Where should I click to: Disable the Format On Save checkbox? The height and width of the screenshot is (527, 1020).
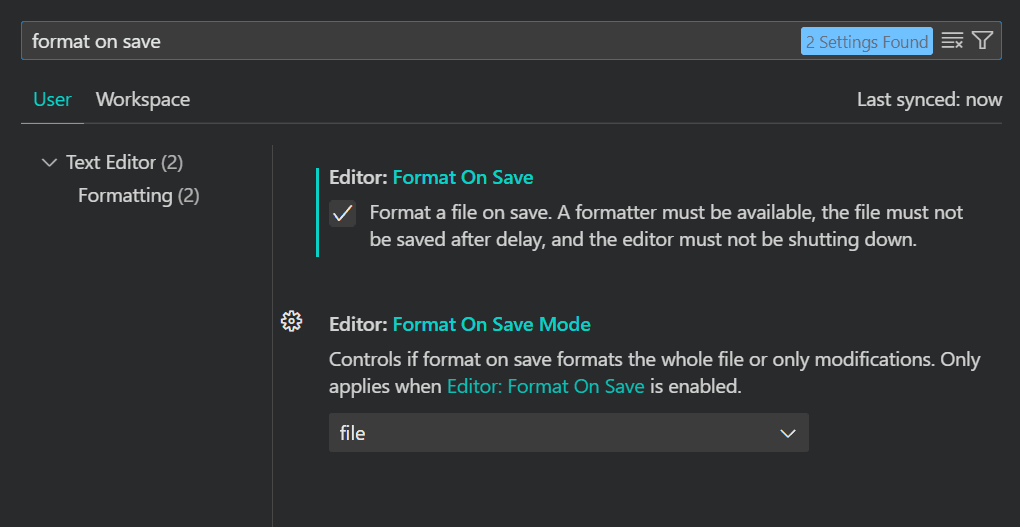coord(343,213)
